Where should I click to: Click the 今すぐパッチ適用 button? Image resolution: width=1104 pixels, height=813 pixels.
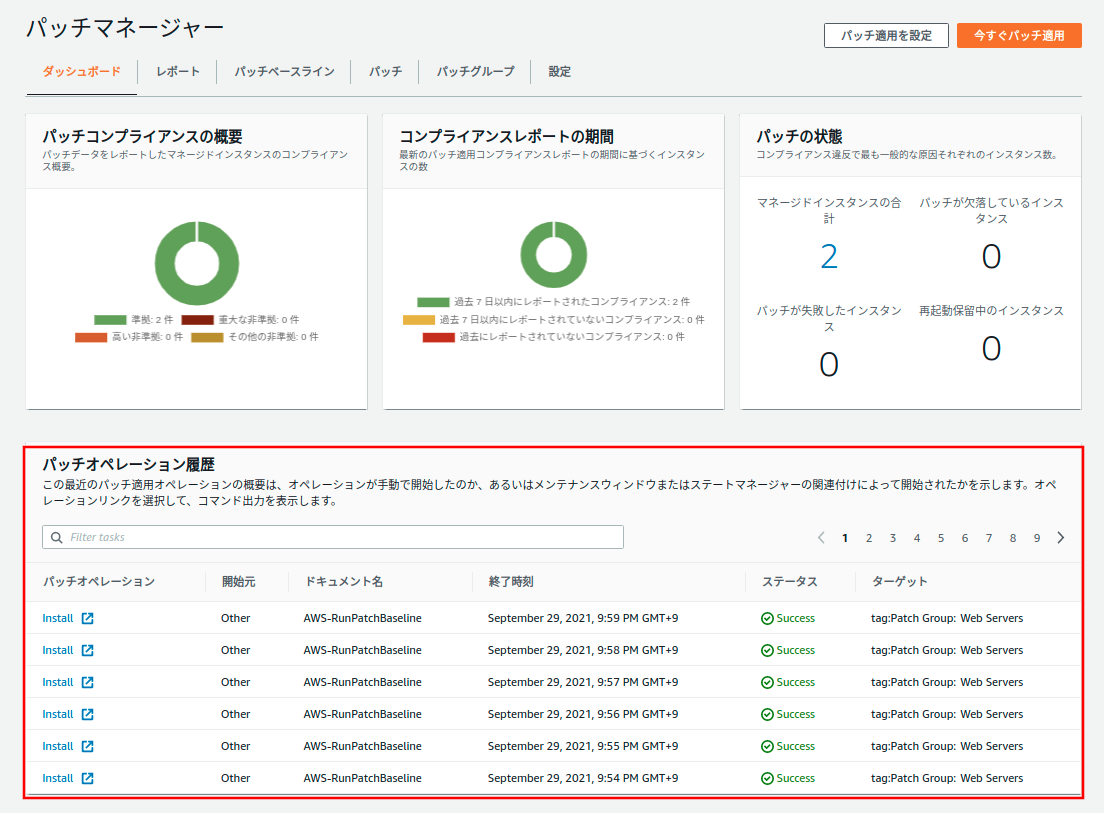coord(1019,35)
